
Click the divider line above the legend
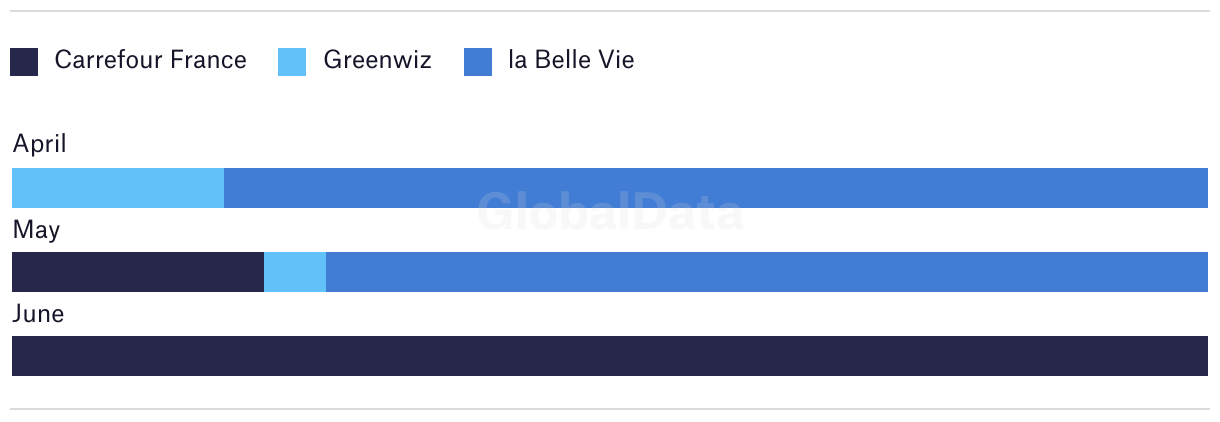pos(610,11)
